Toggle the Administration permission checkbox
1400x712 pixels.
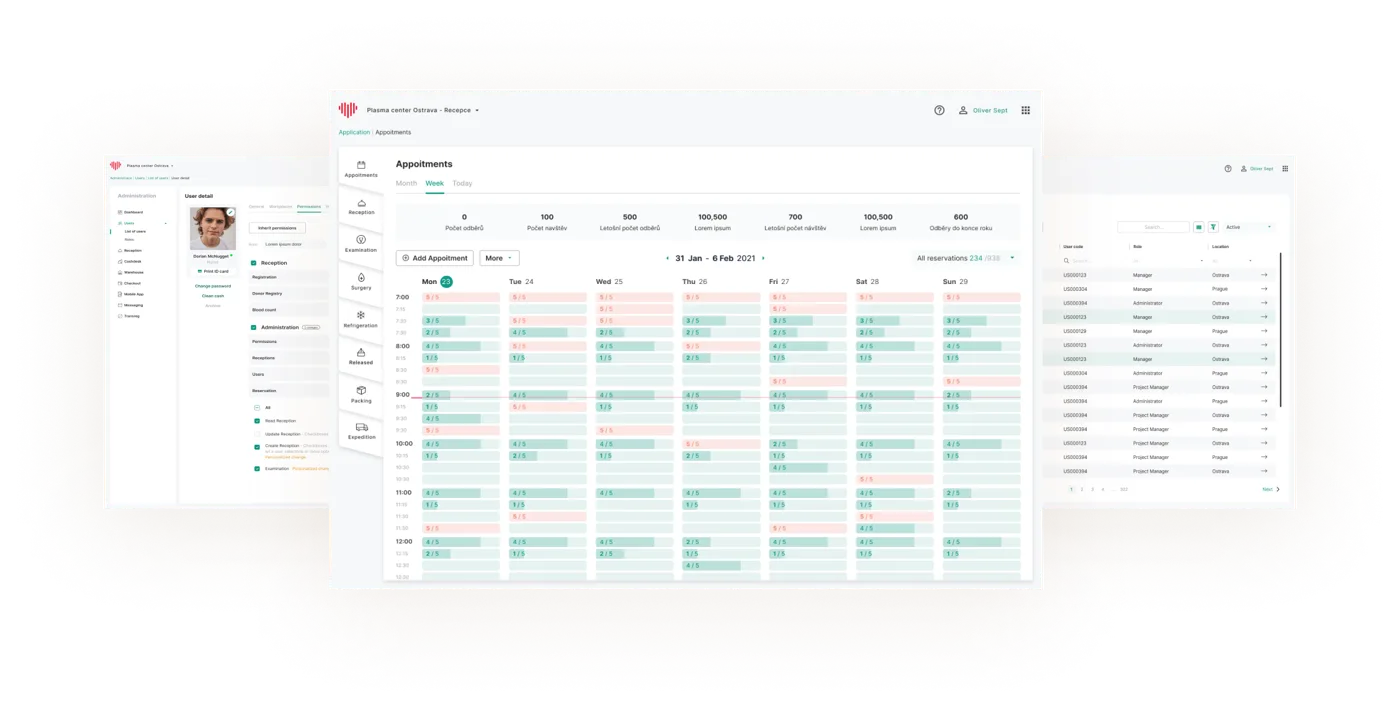tap(254, 327)
